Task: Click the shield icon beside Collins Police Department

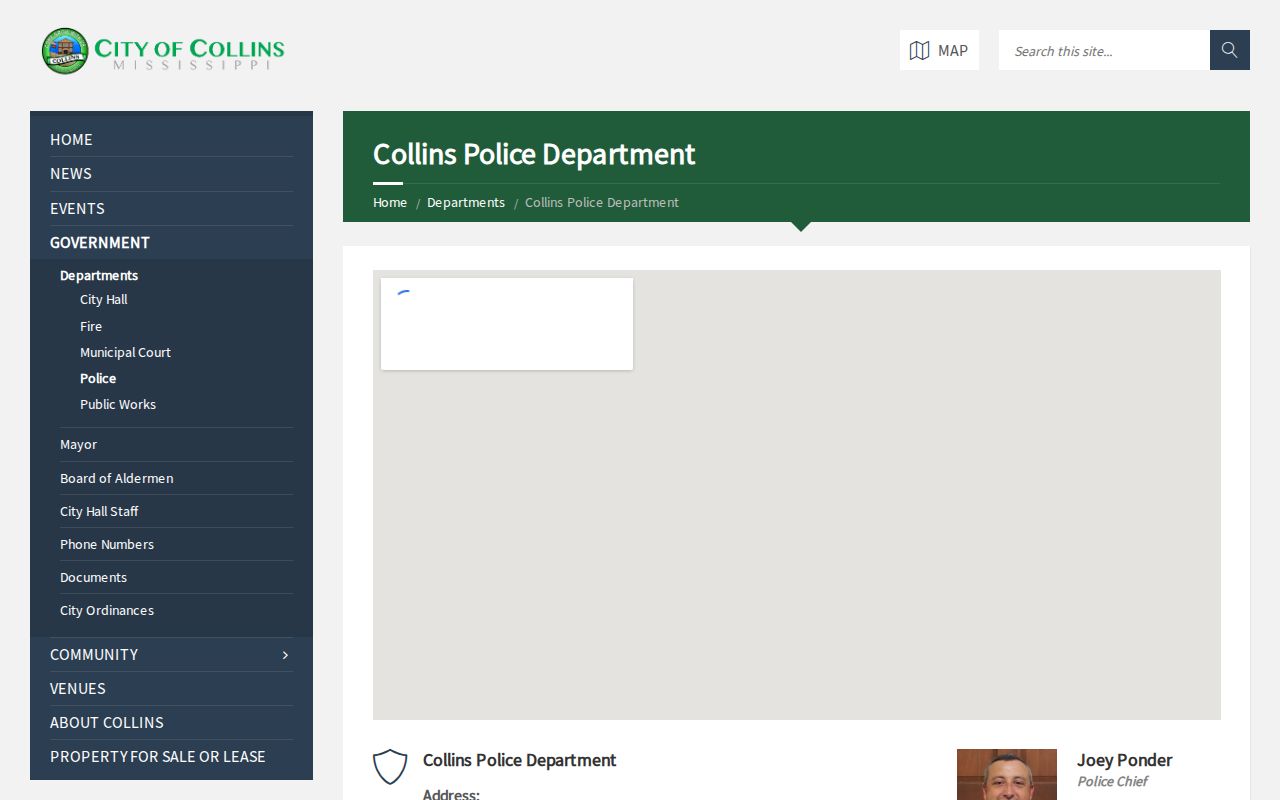Action: [390, 767]
